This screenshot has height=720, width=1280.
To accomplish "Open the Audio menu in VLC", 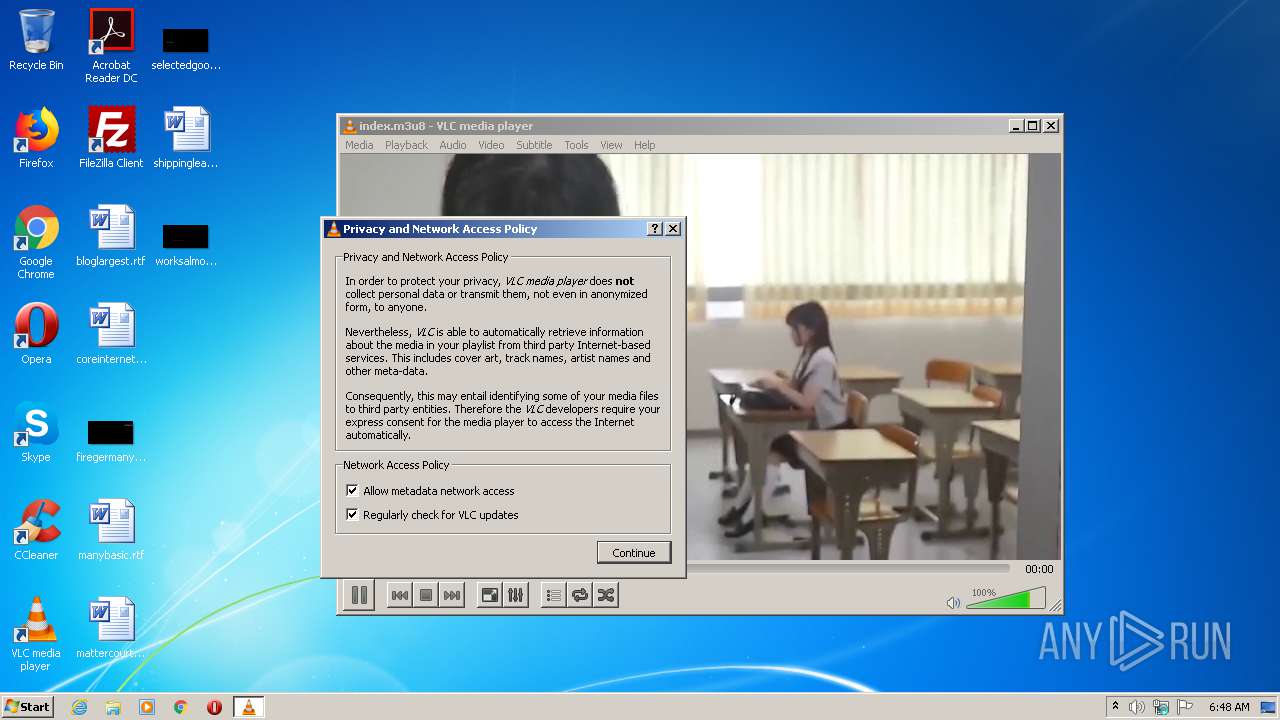I will [x=453, y=145].
